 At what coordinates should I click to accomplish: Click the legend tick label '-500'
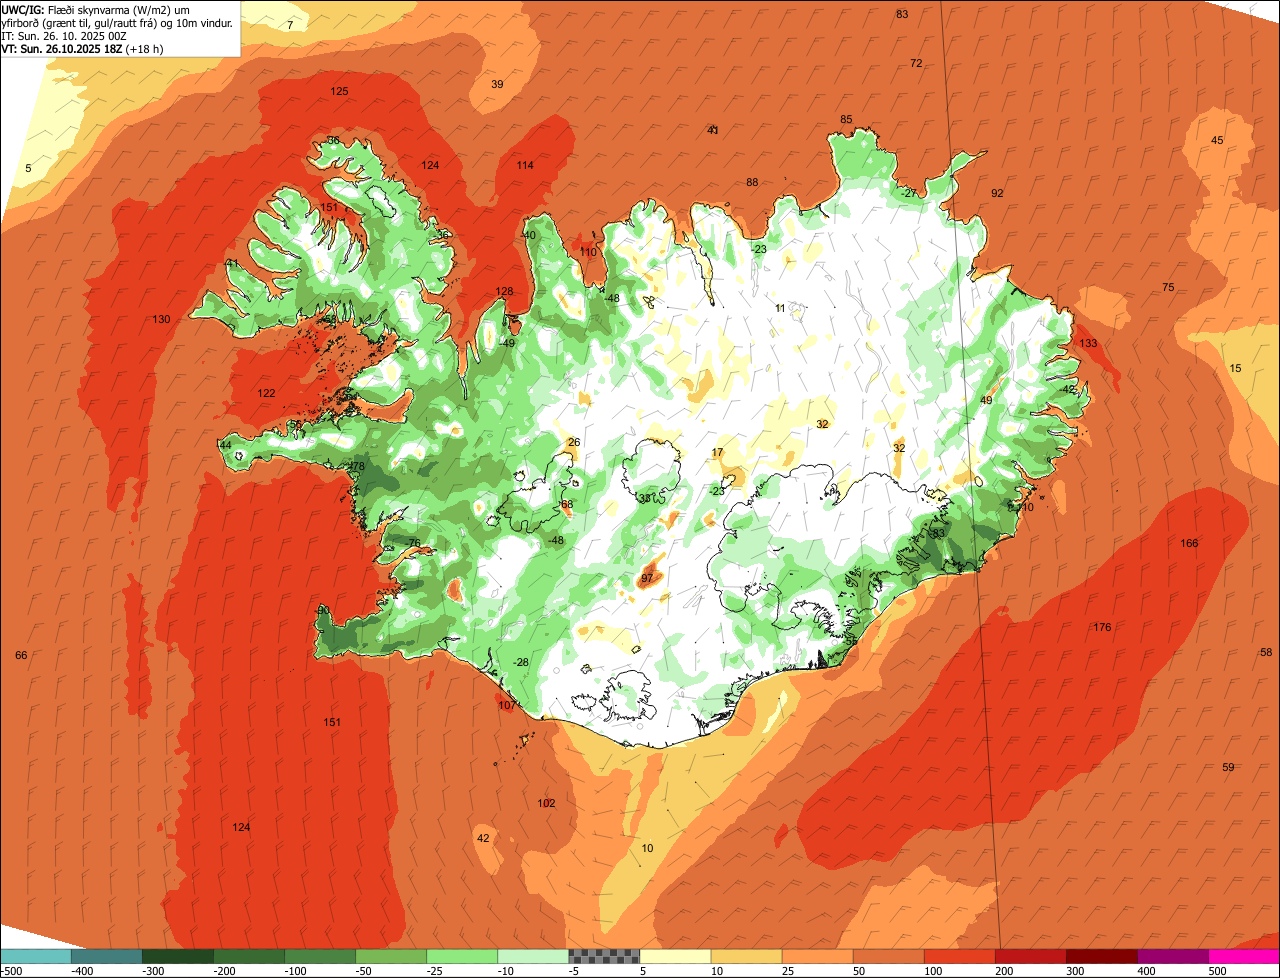[x=11, y=971]
